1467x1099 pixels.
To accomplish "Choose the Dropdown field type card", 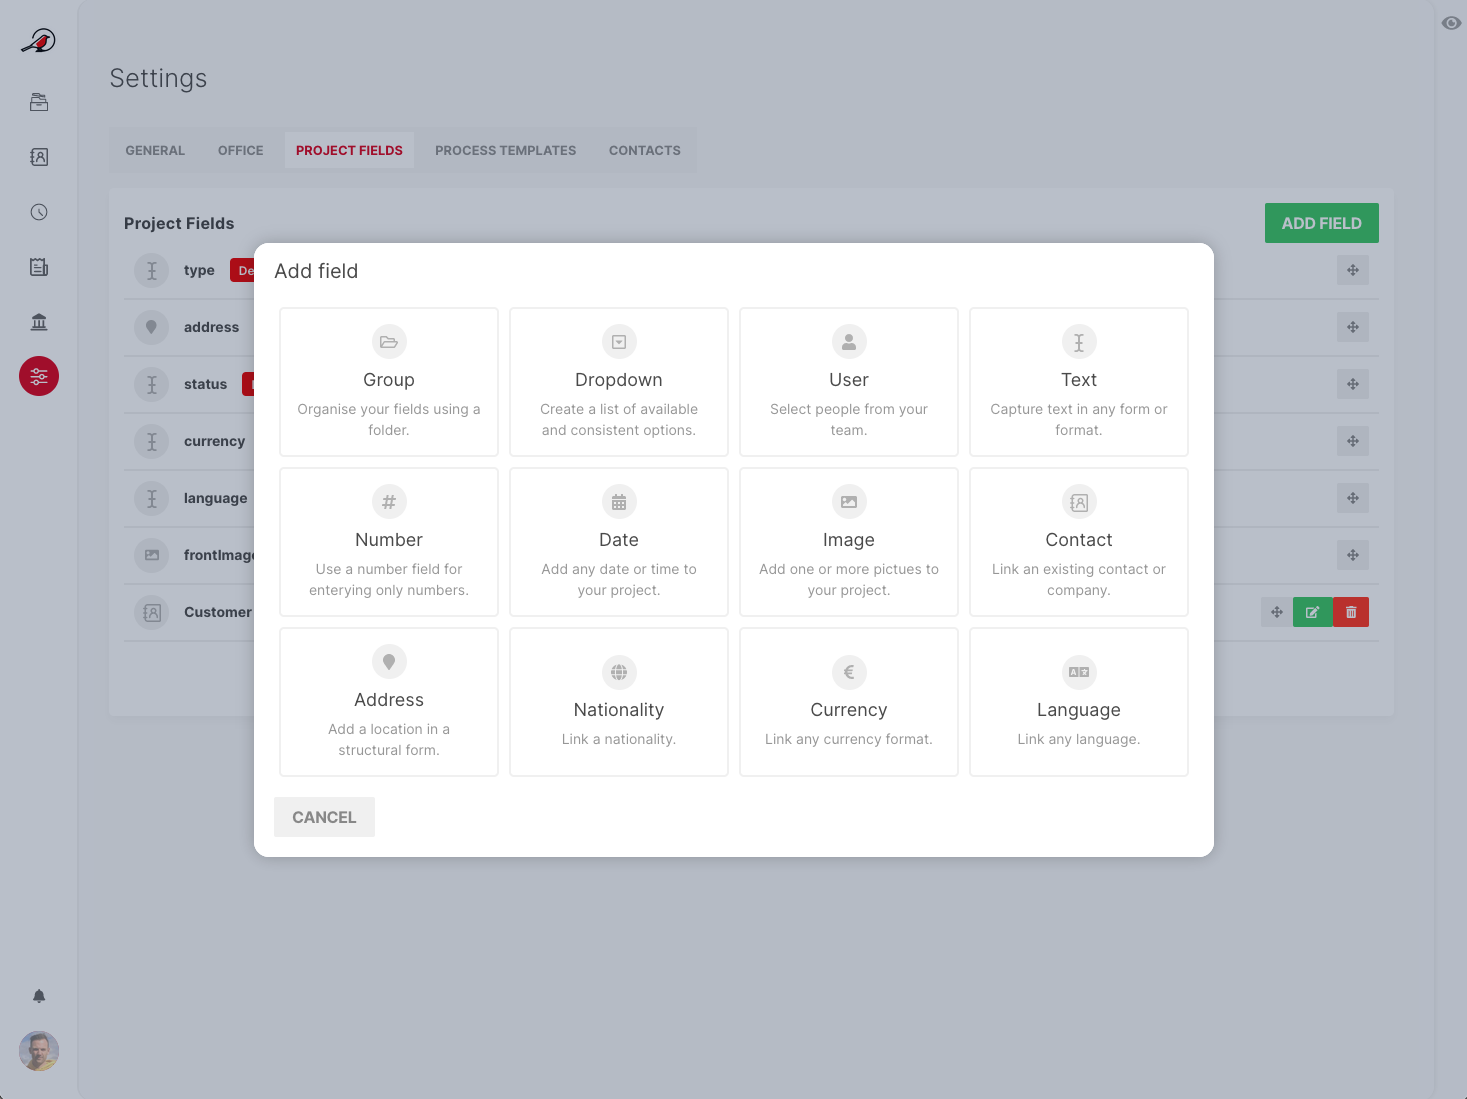I will [x=619, y=382].
